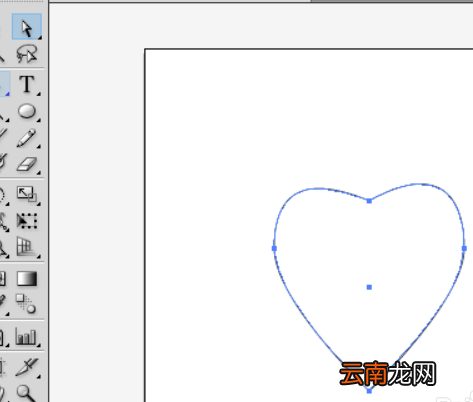Activate the Slice tool

pos(27,367)
